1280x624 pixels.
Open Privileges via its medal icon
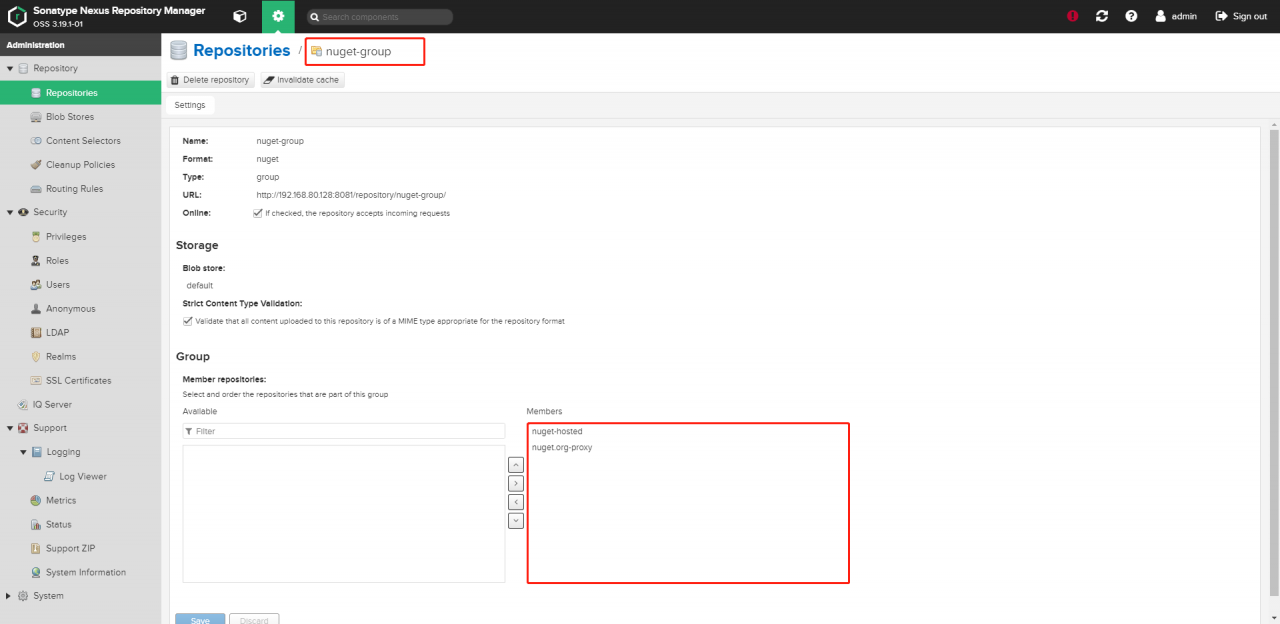(x=37, y=237)
